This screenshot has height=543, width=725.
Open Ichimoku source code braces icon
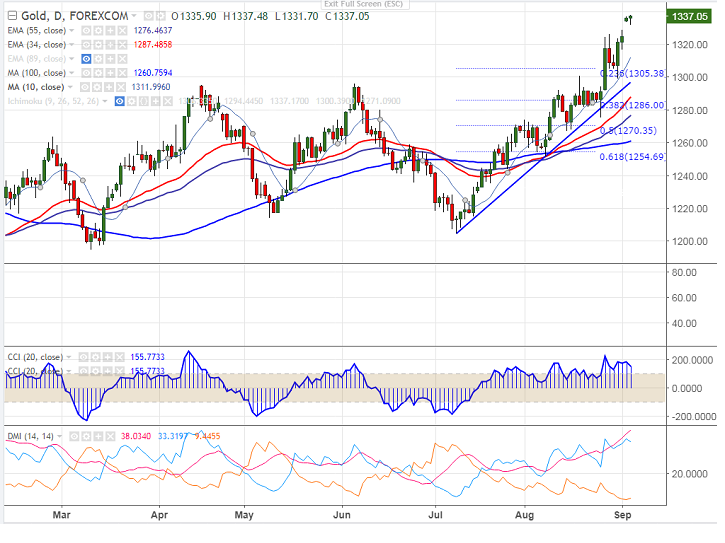point(144,101)
